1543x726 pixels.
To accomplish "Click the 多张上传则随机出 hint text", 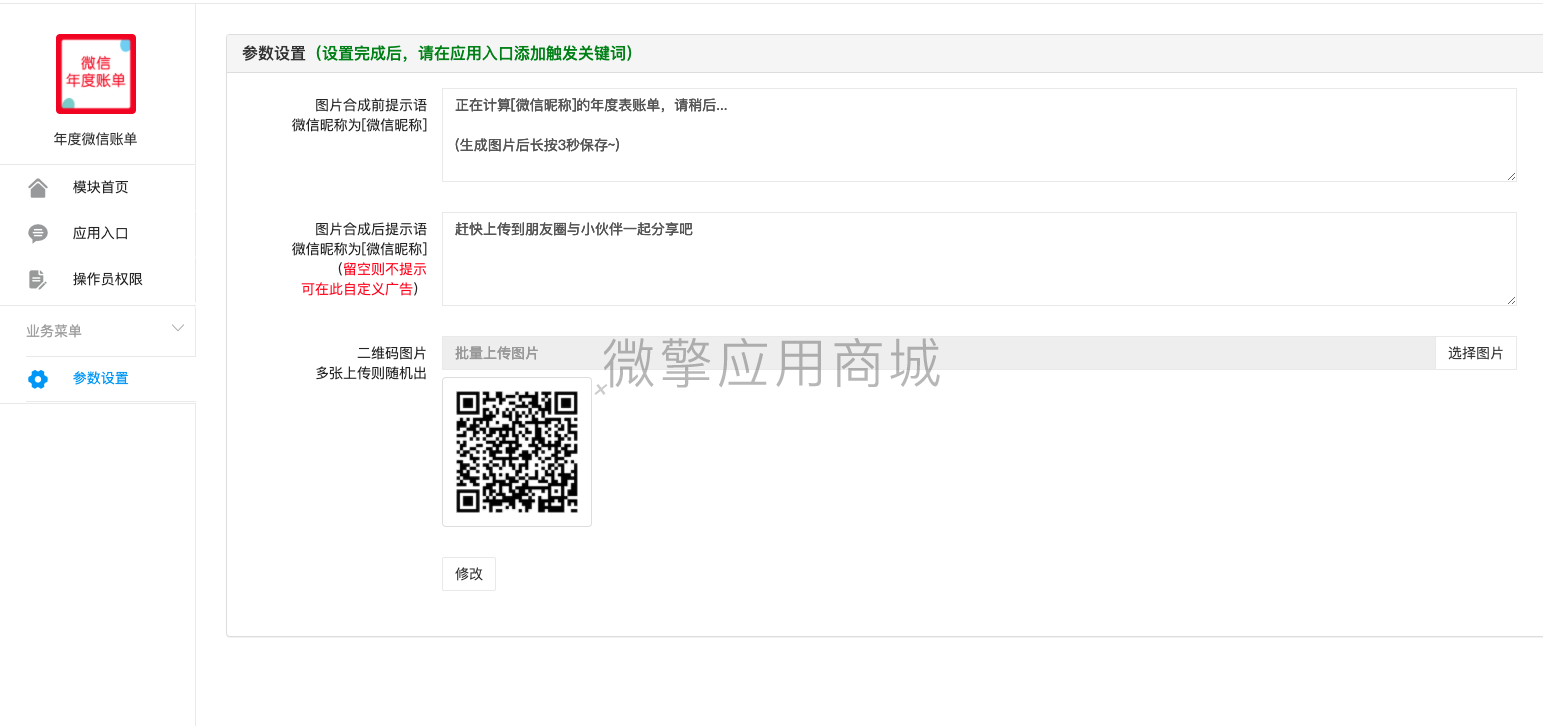I will (x=371, y=373).
